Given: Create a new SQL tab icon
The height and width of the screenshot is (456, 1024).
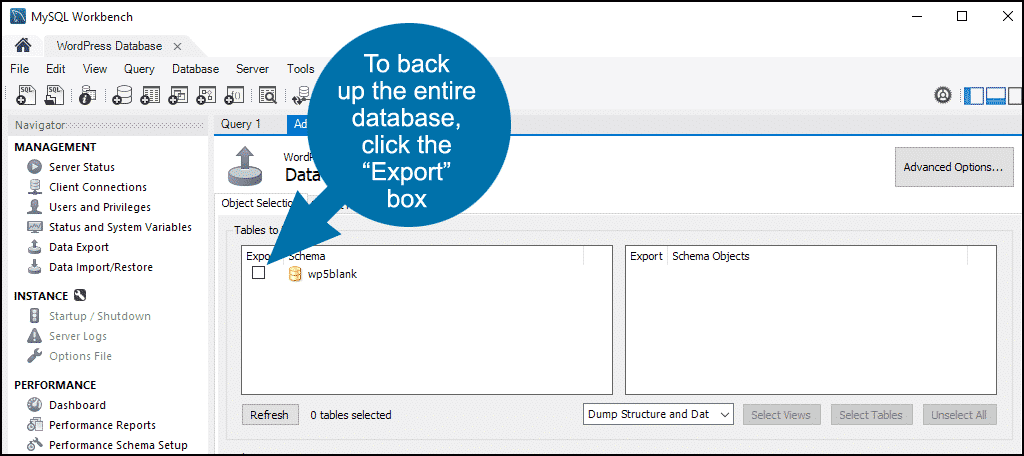Looking at the screenshot, I should (x=25, y=95).
